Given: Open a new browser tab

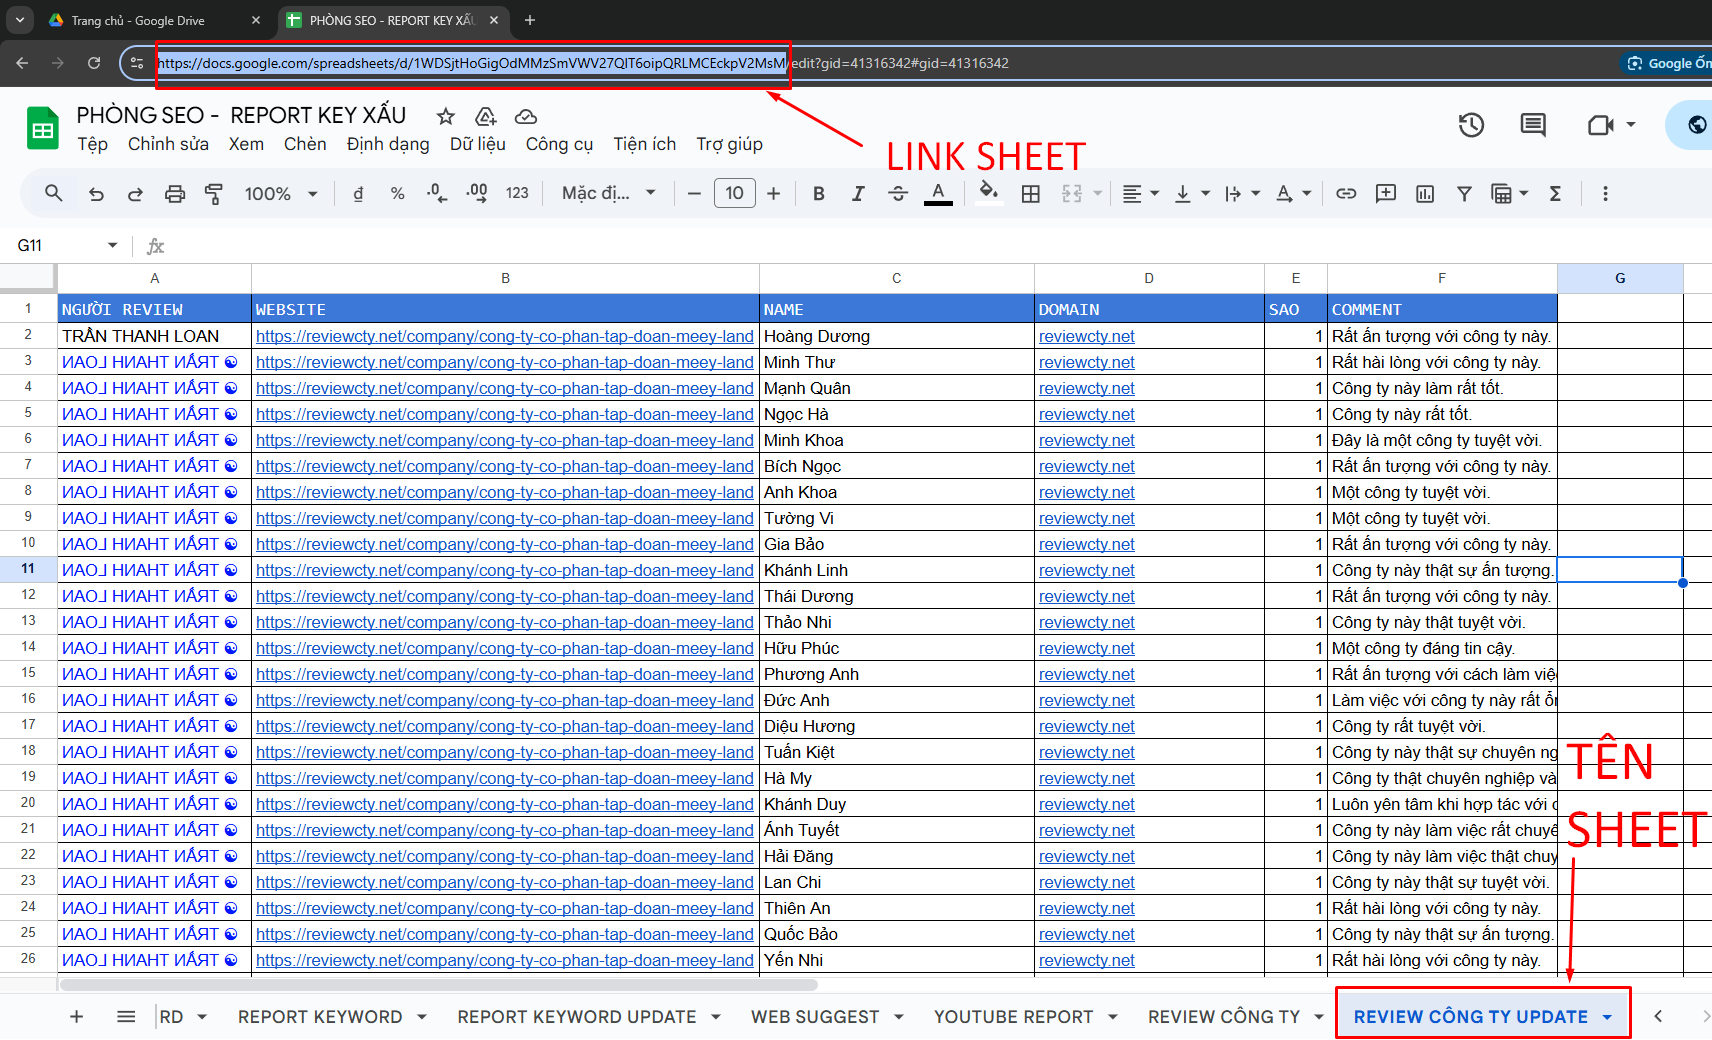Looking at the screenshot, I should (x=530, y=20).
